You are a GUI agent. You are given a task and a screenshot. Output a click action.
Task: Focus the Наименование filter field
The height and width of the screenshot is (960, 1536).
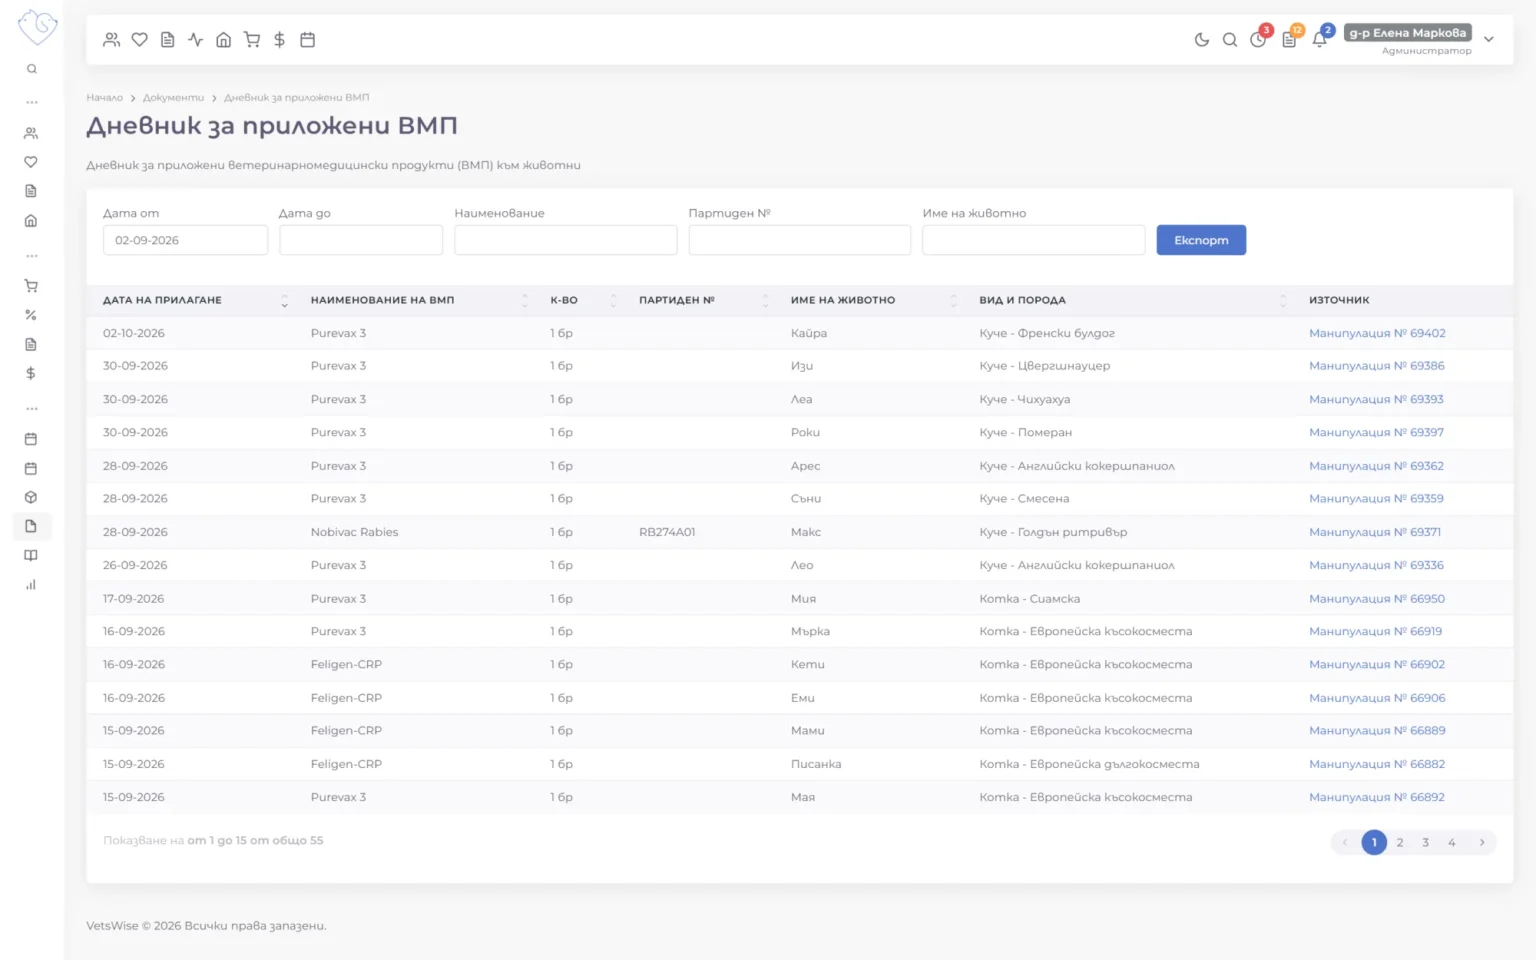566,240
